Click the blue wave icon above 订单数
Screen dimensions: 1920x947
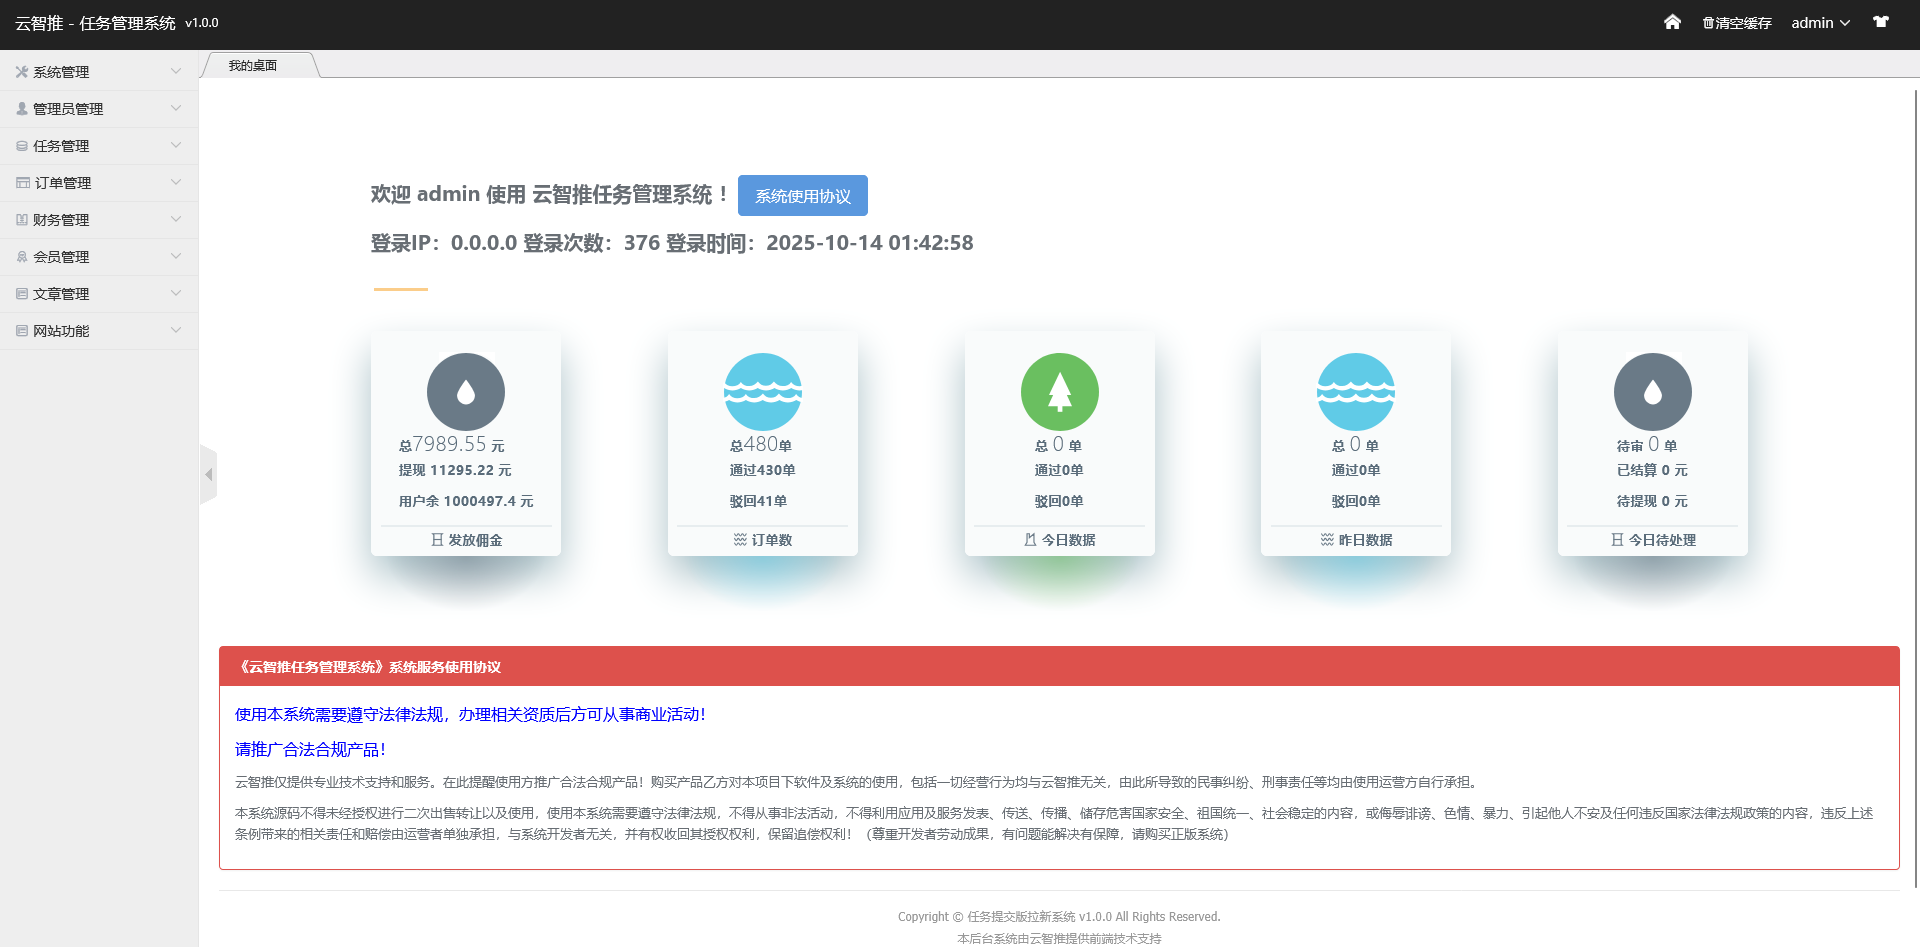[763, 392]
